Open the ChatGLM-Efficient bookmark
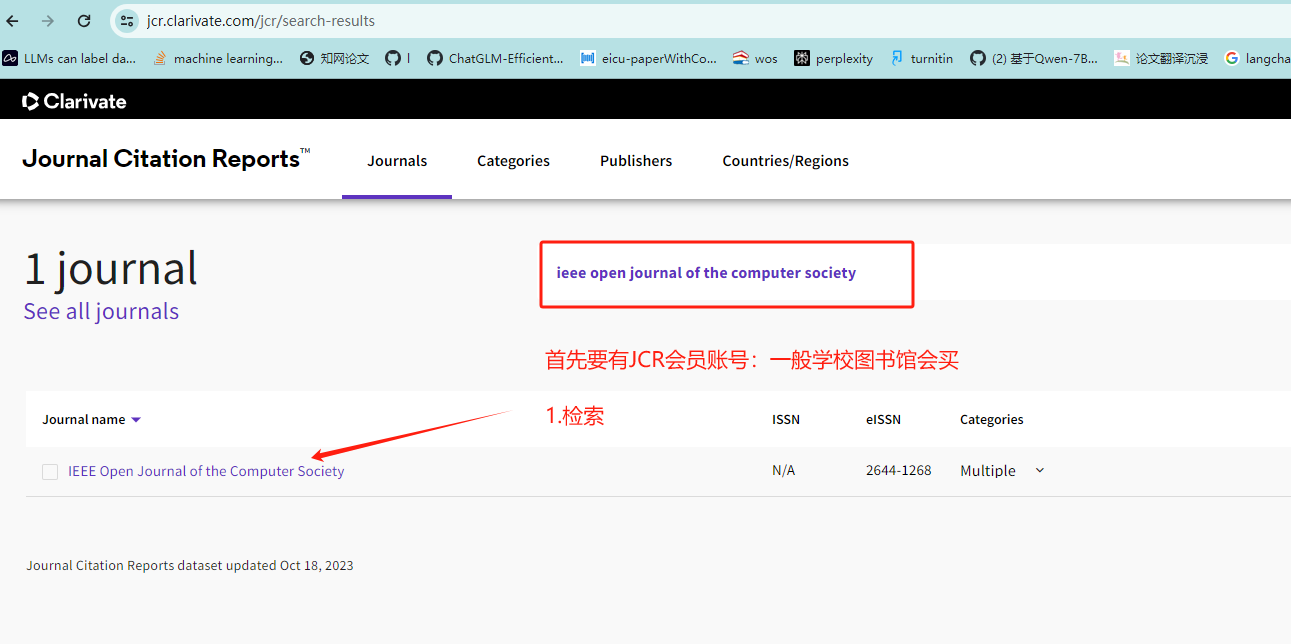The image size is (1291, 644). pos(495,58)
